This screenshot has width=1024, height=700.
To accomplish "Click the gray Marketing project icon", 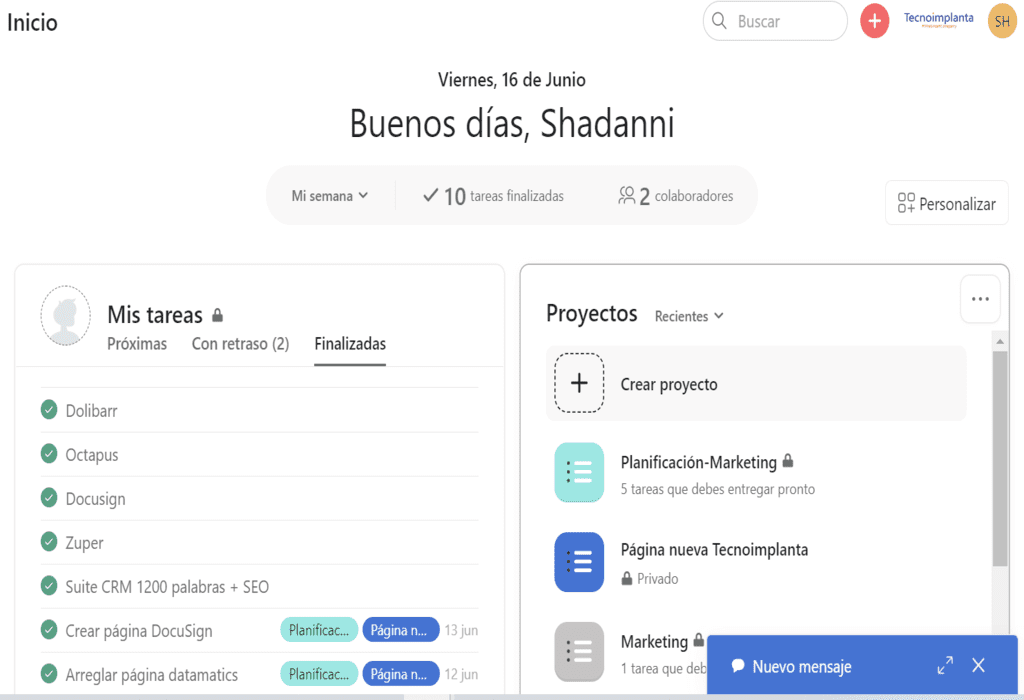I will click(579, 651).
